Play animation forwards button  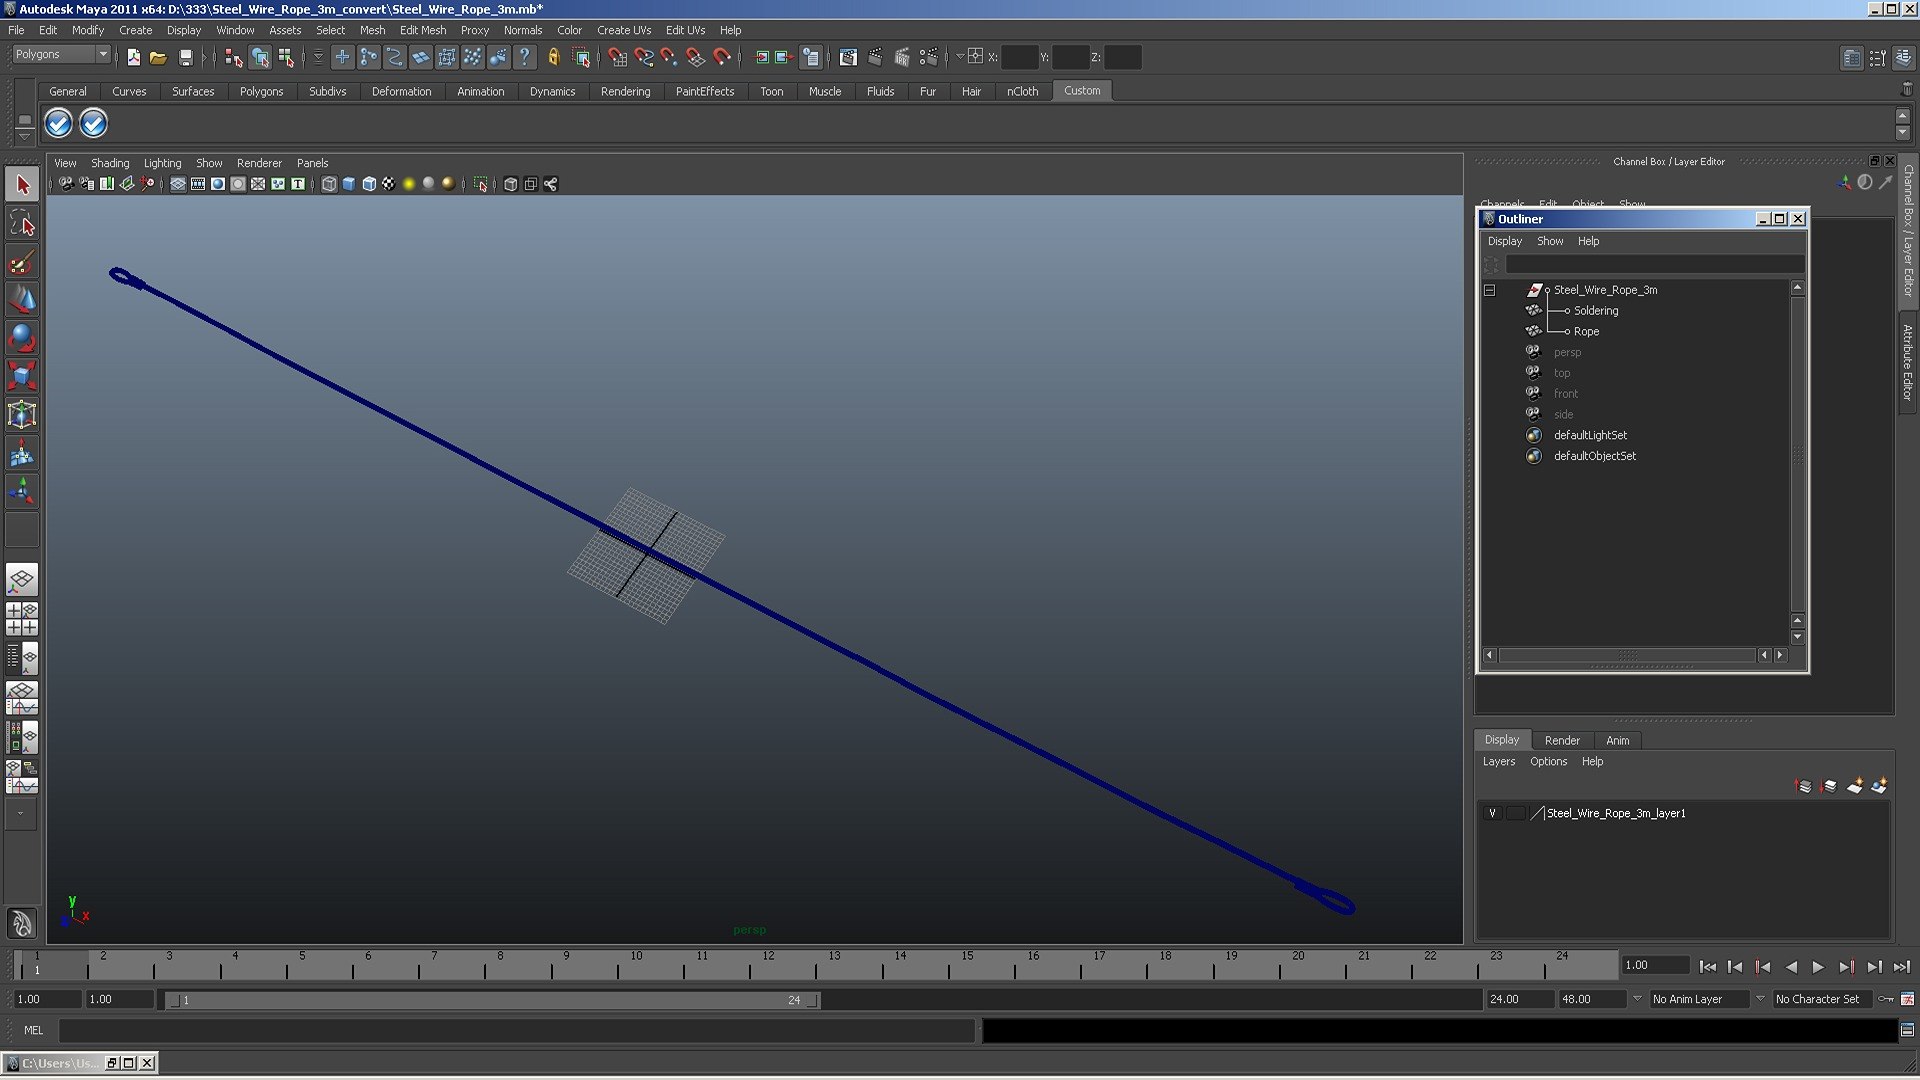coord(1818,967)
